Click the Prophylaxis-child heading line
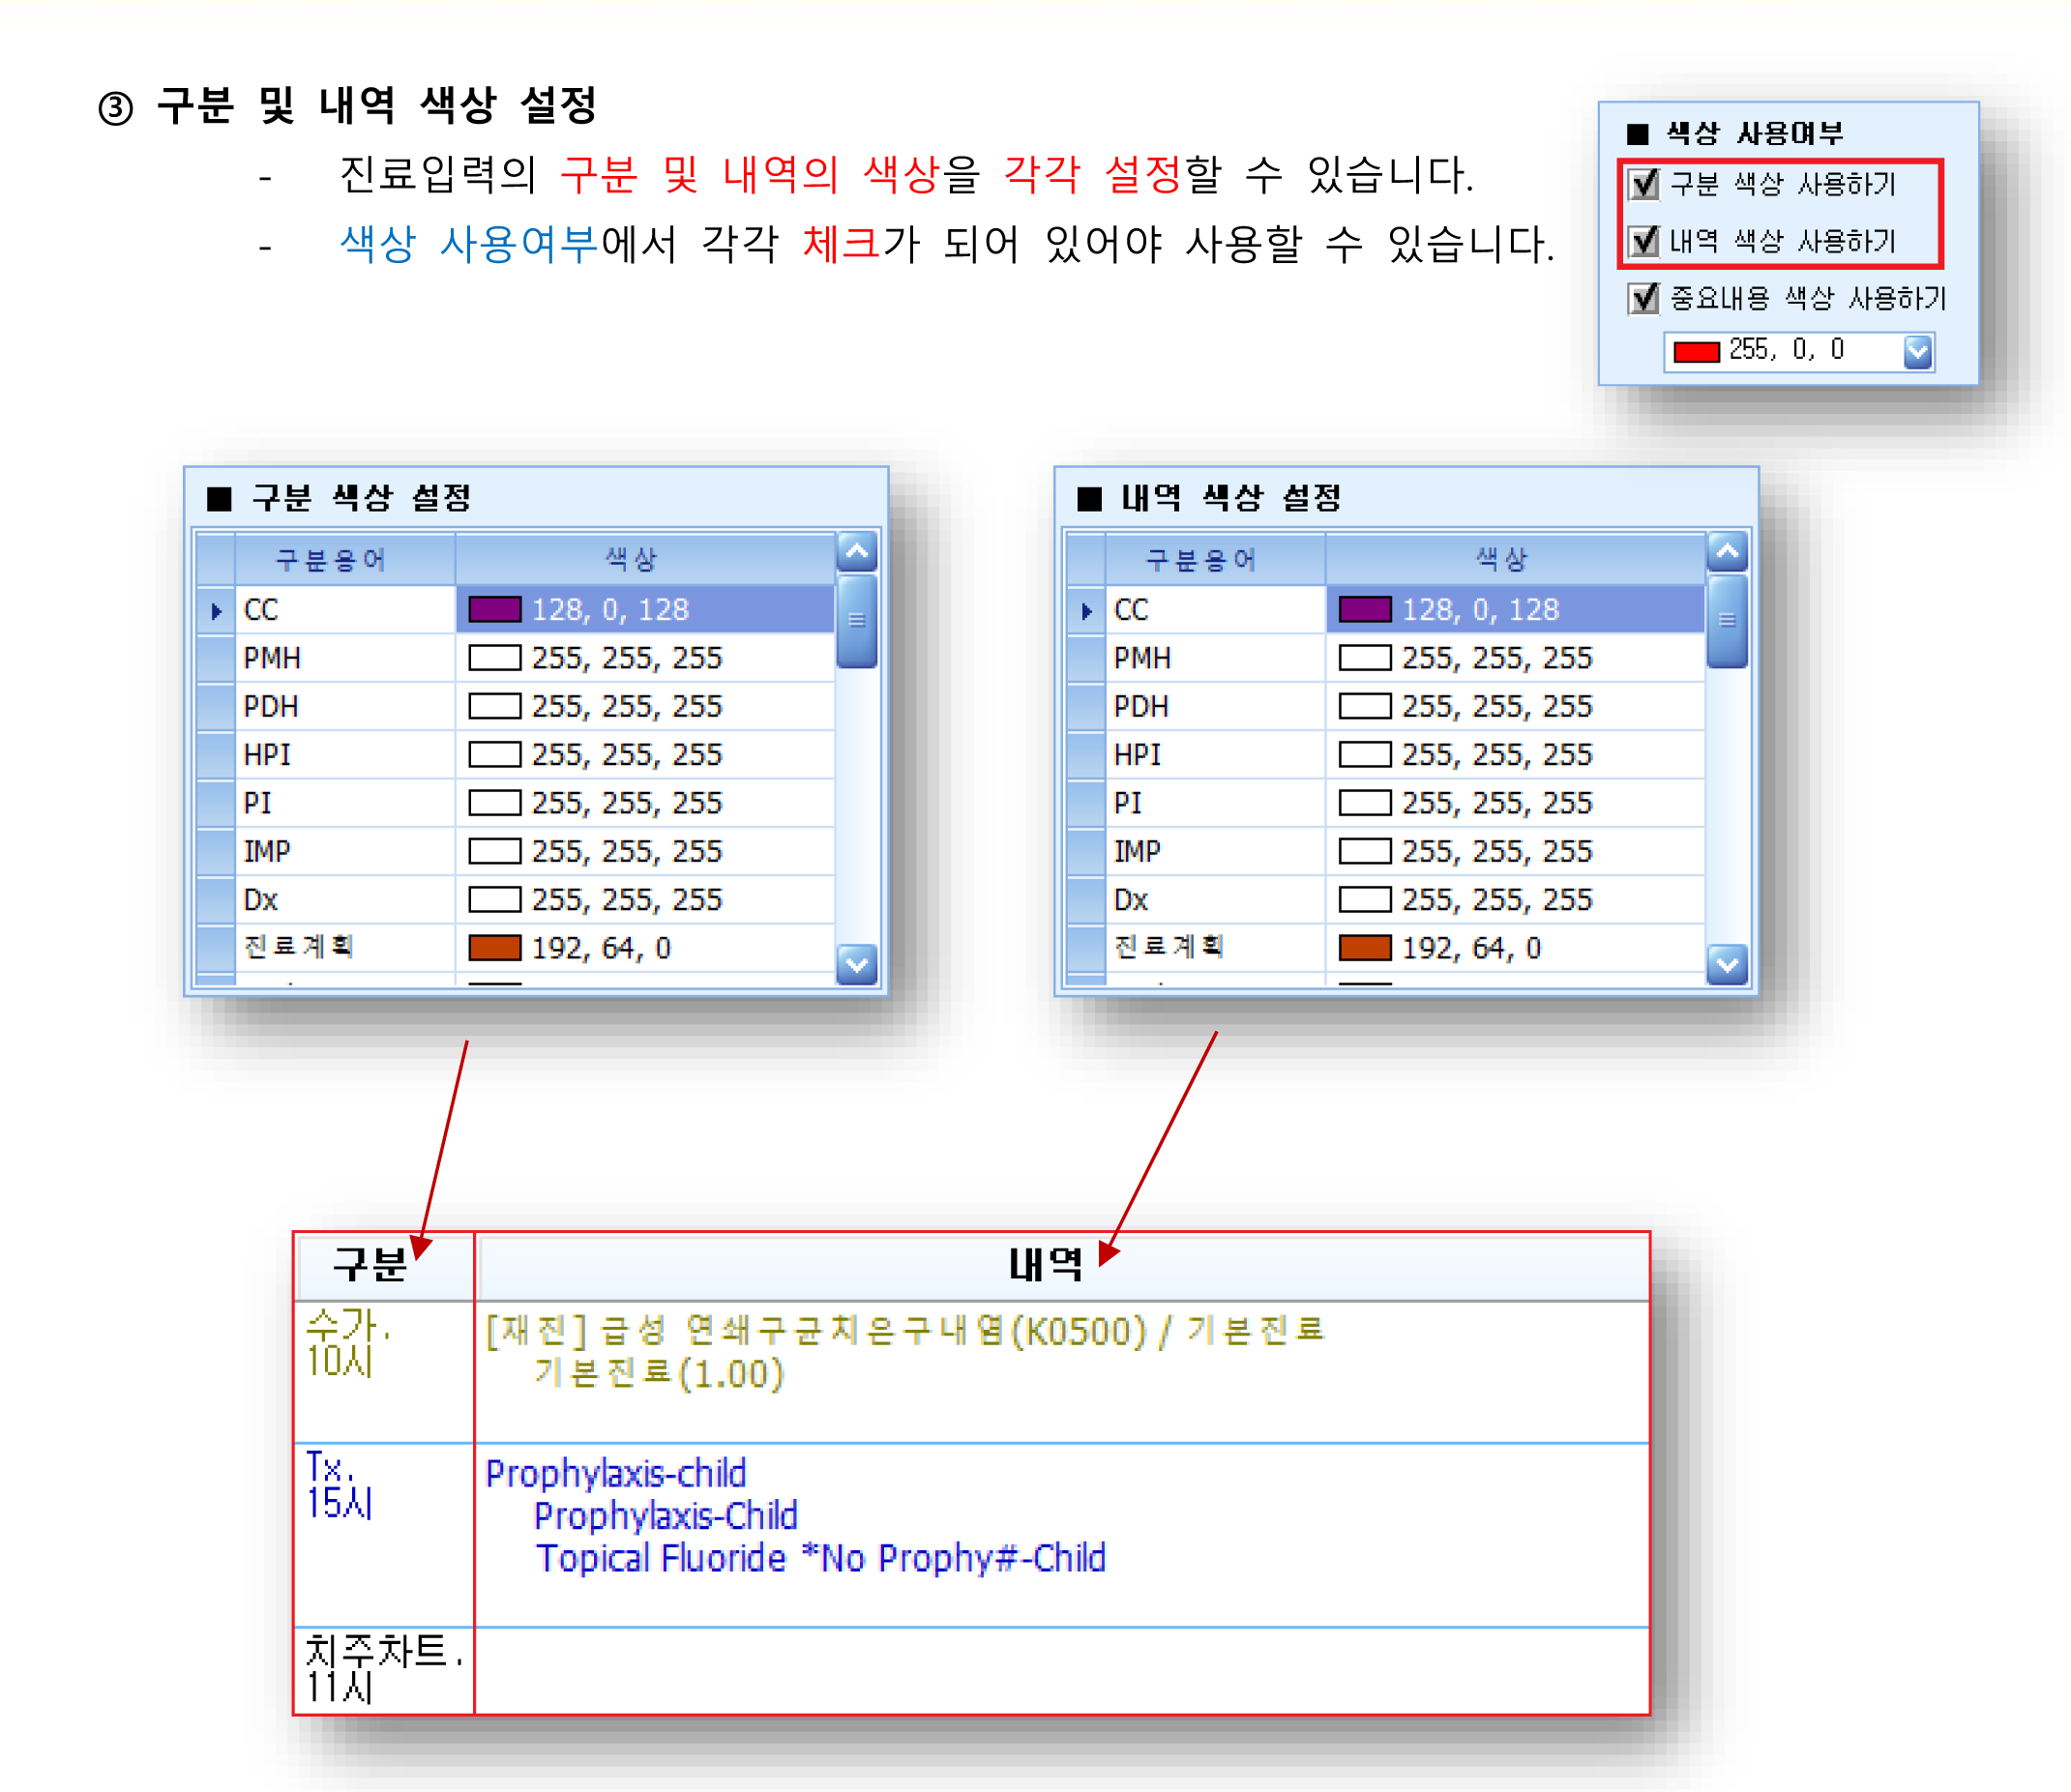Image resolution: width=2071 pixels, height=1792 pixels. (x=616, y=1474)
